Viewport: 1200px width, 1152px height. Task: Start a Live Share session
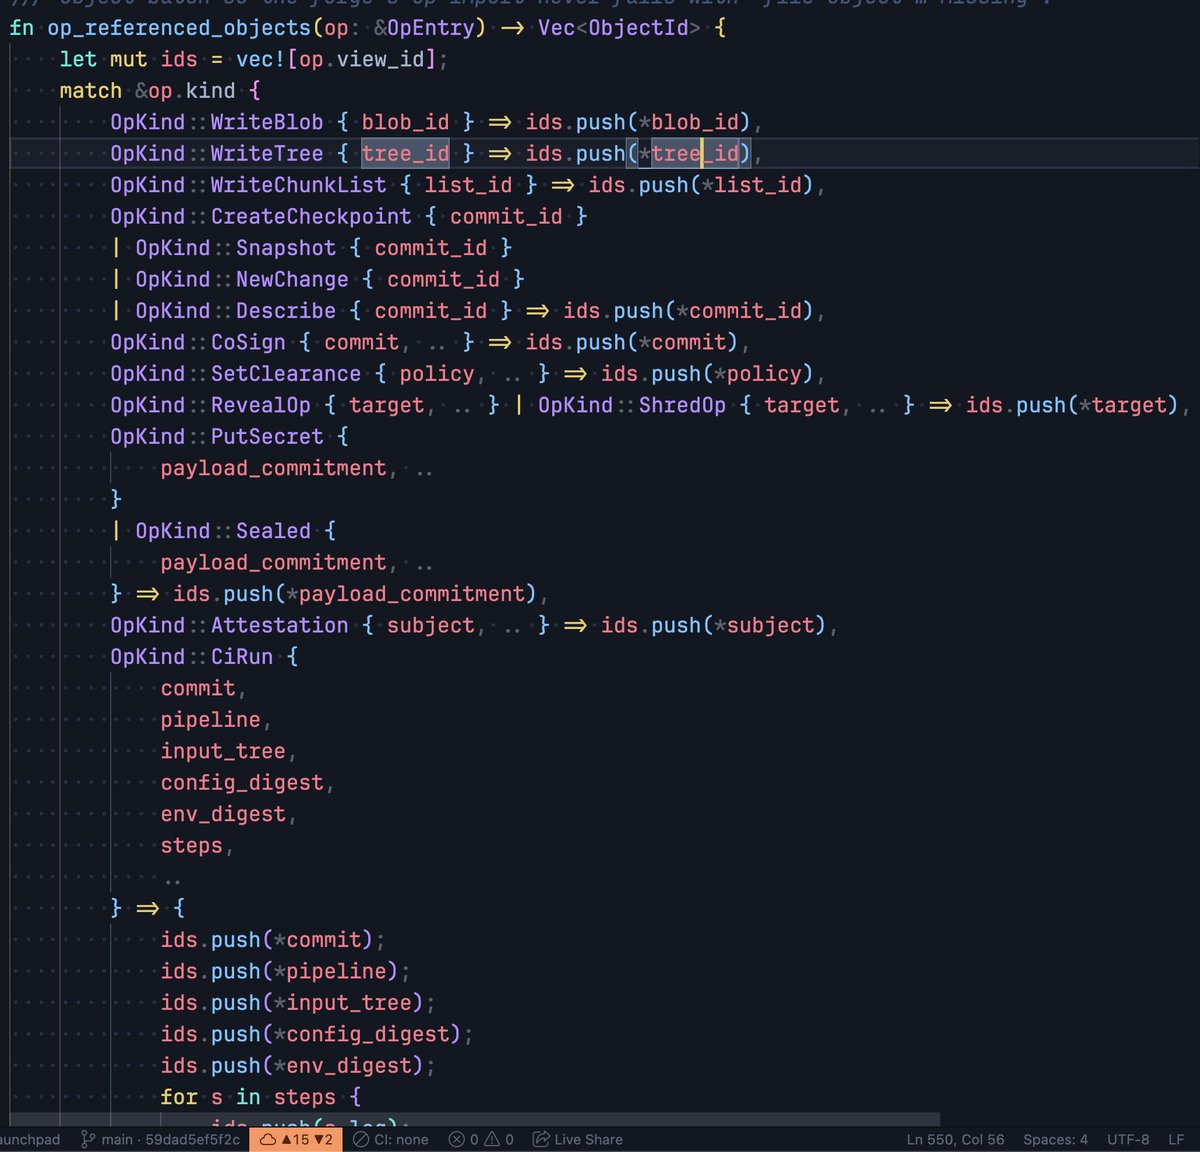point(577,1139)
